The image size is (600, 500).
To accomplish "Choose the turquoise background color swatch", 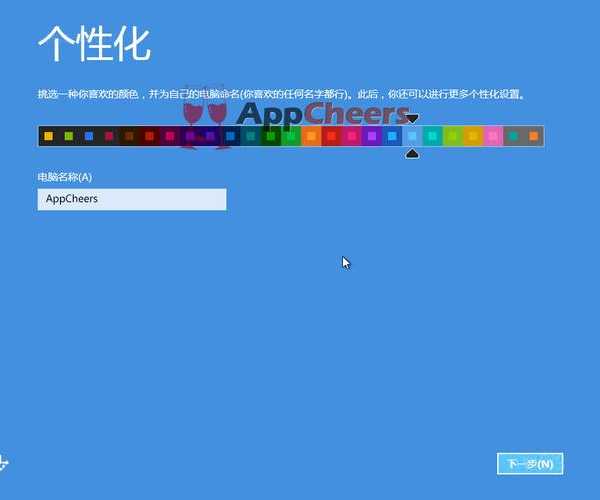I will point(432,136).
